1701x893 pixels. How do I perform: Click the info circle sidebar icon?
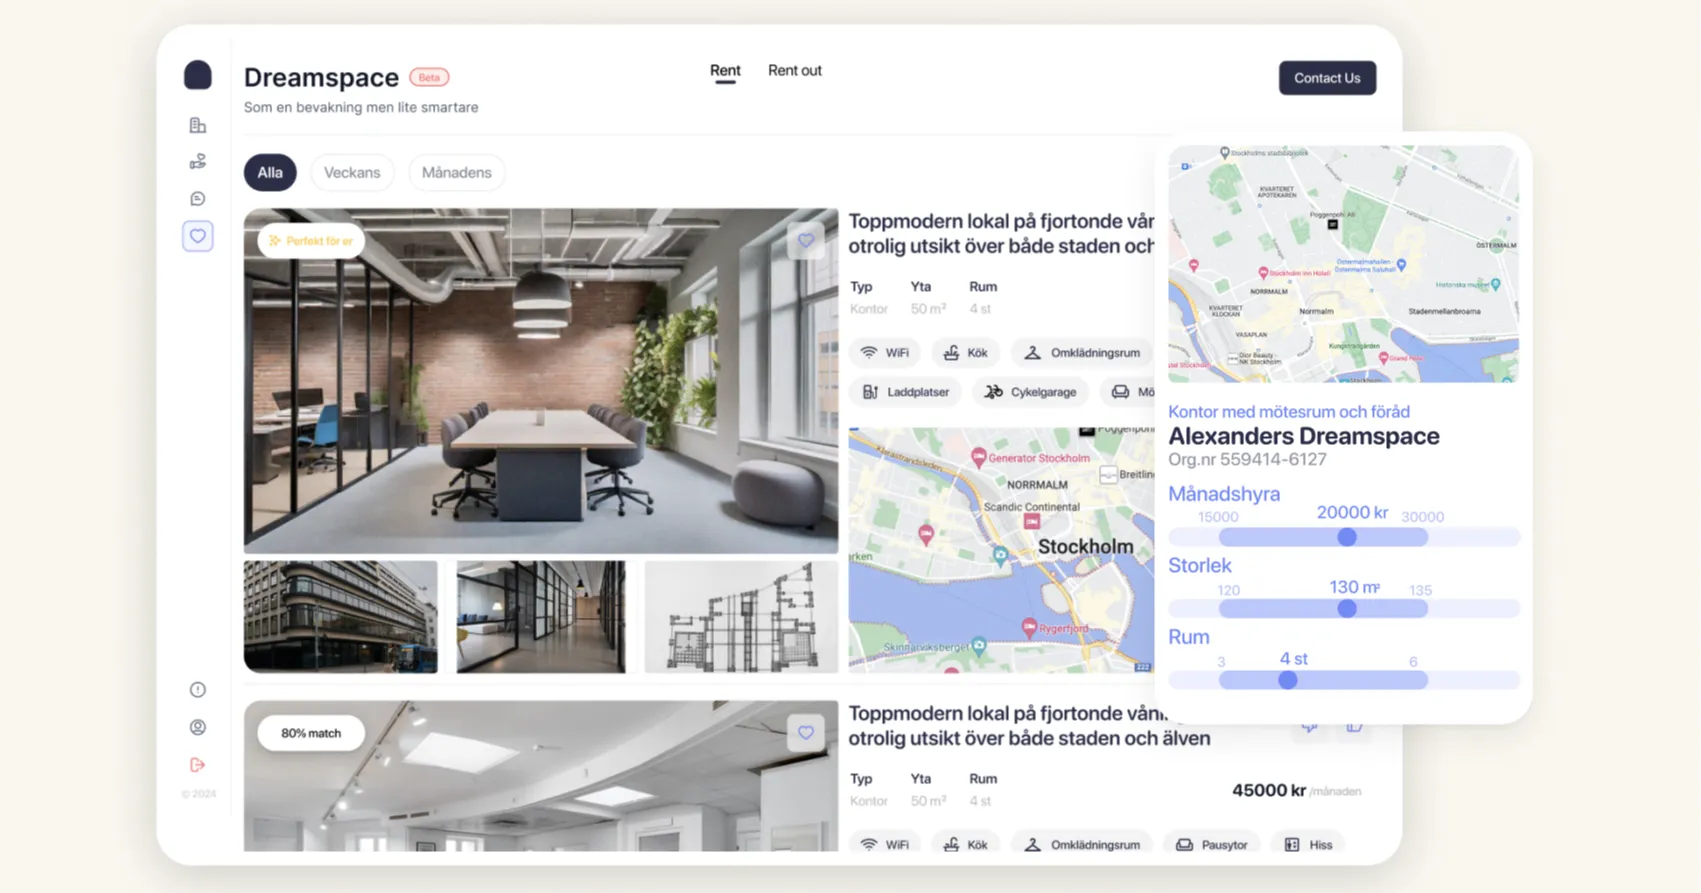pyautogui.click(x=198, y=690)
